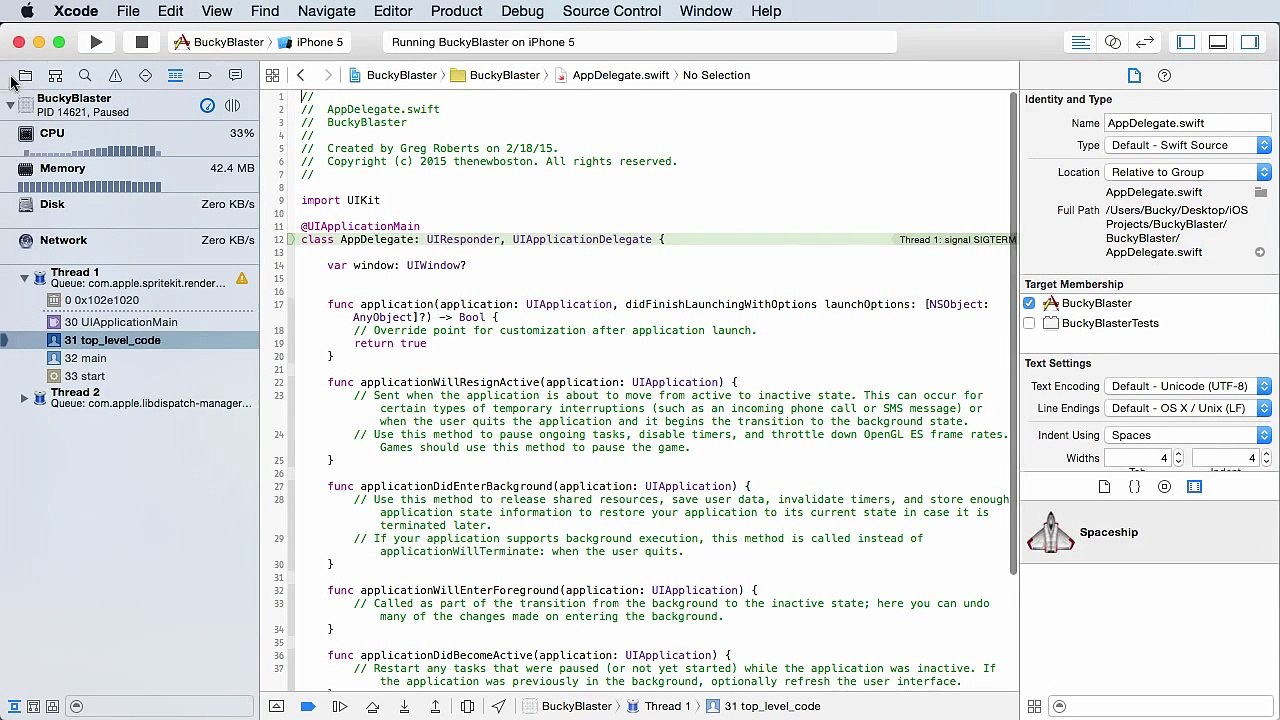Show the Object library

point(1164,486)
